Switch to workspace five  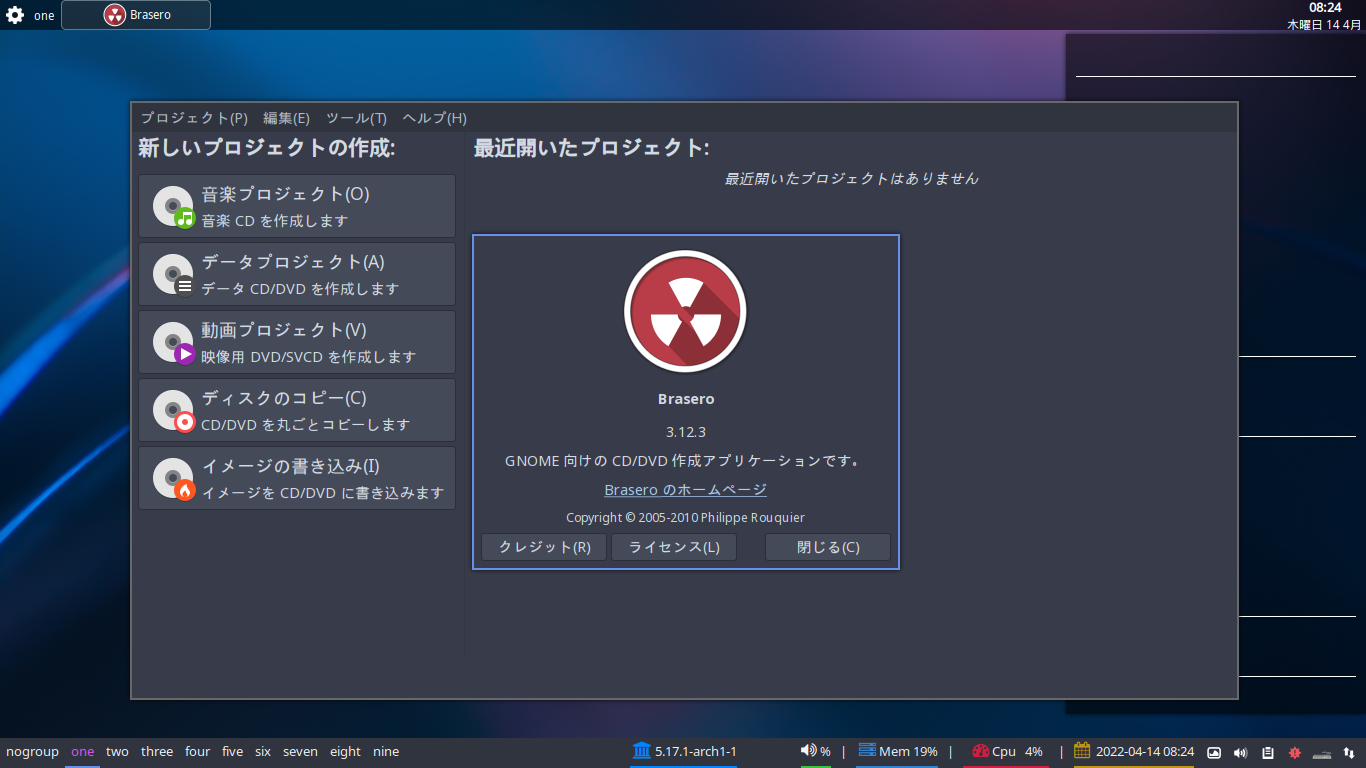[x=233, y=752]
